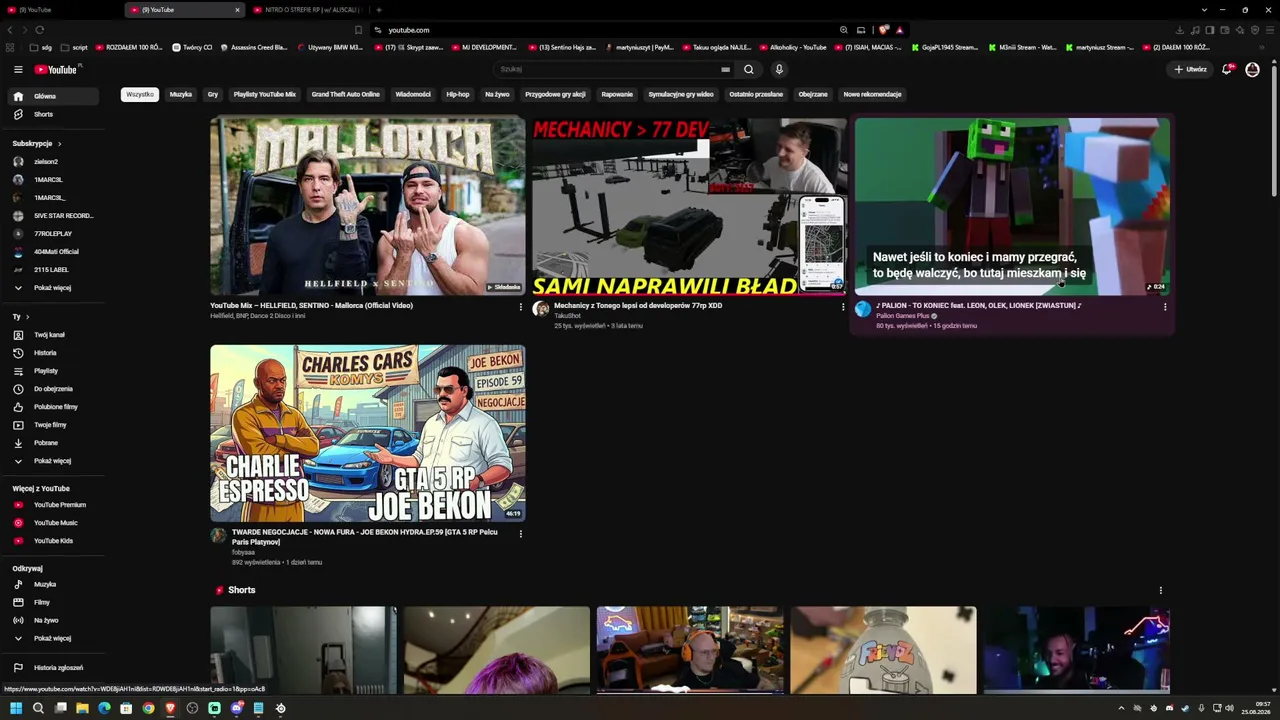
Task: Open a new browser tab
Action: point(378,10)
